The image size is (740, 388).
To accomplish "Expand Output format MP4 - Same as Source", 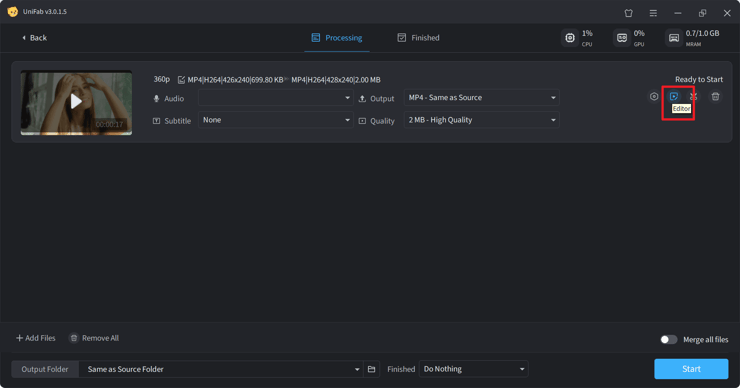I will [481, 98].
